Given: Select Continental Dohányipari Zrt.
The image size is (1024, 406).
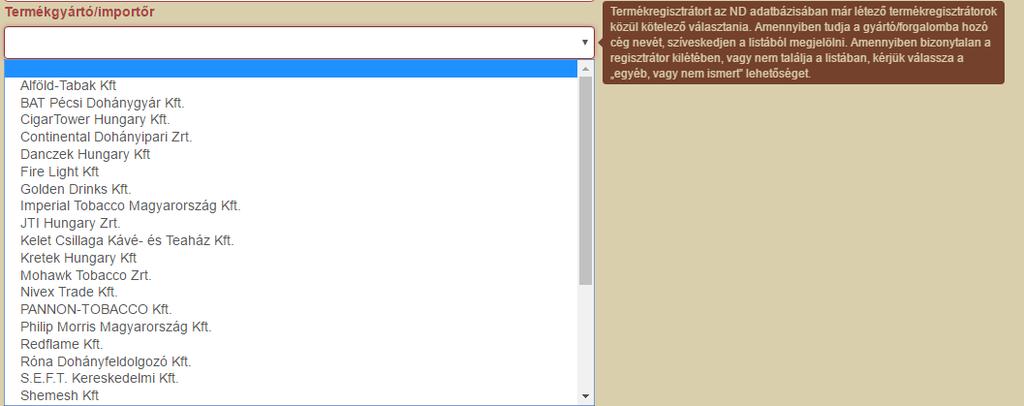Looking at the screenshot, I should point(106,137).
